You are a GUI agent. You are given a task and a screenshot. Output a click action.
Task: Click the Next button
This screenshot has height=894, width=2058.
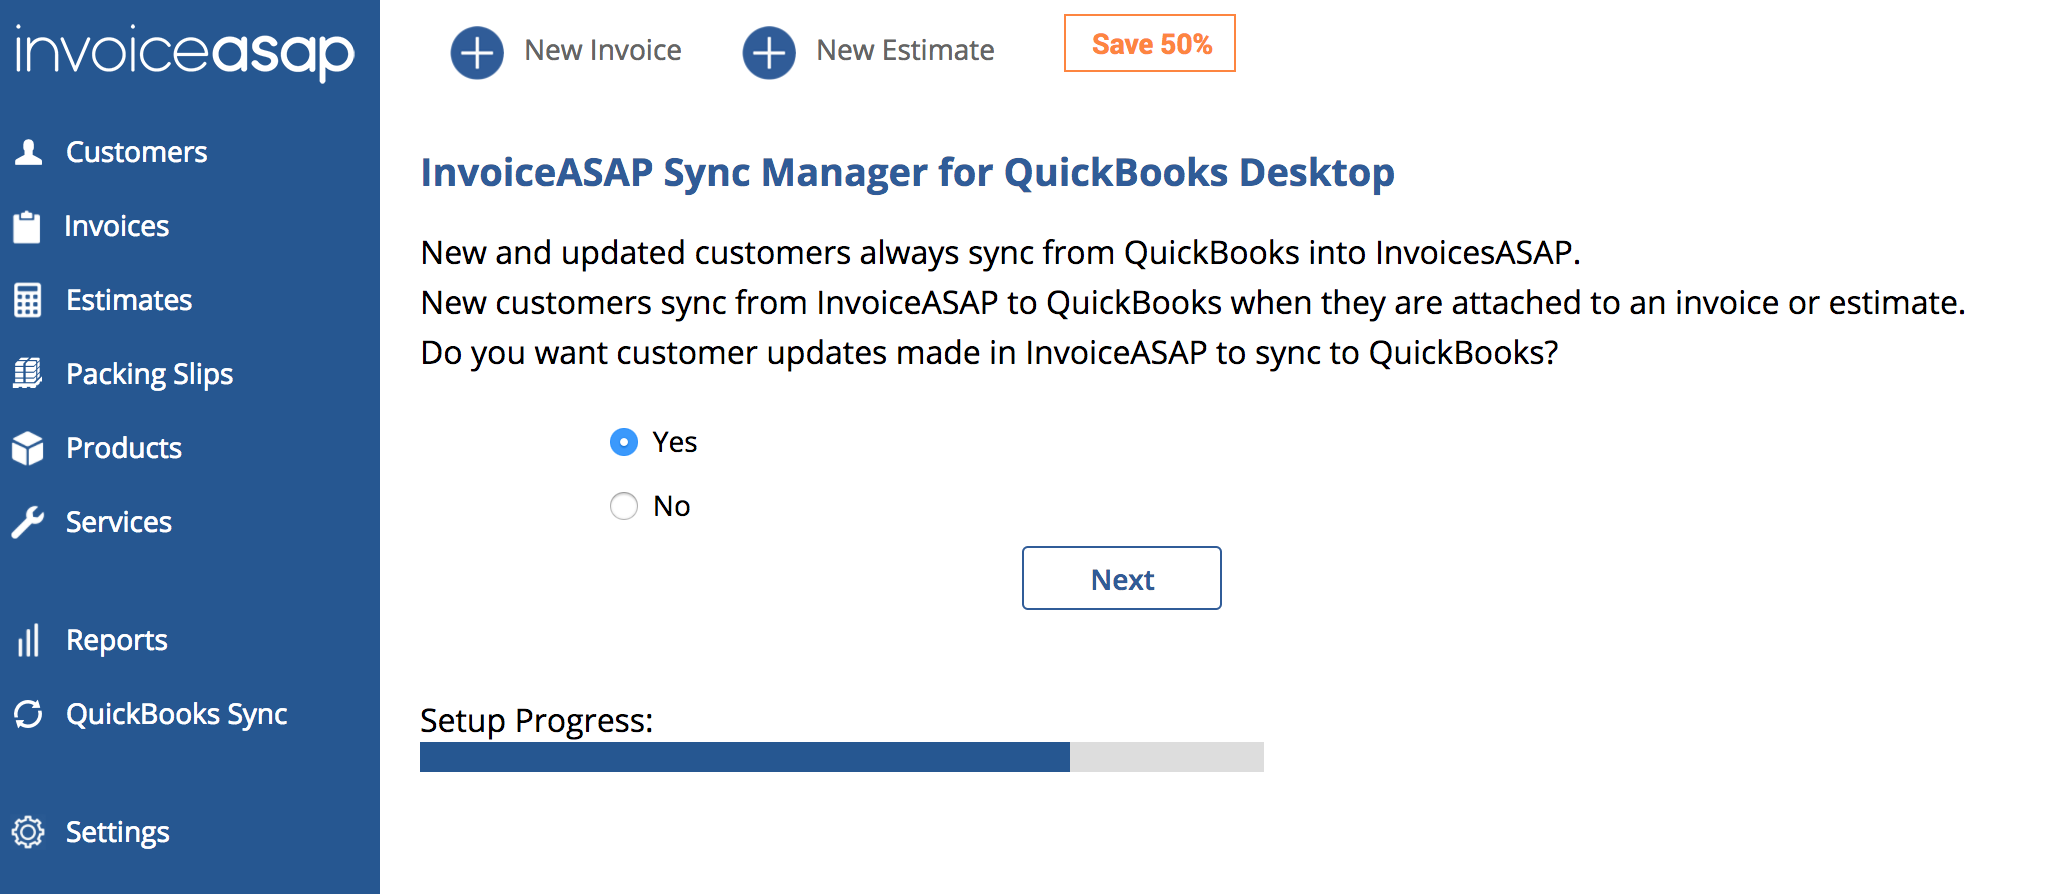(x=1122, y=578)
